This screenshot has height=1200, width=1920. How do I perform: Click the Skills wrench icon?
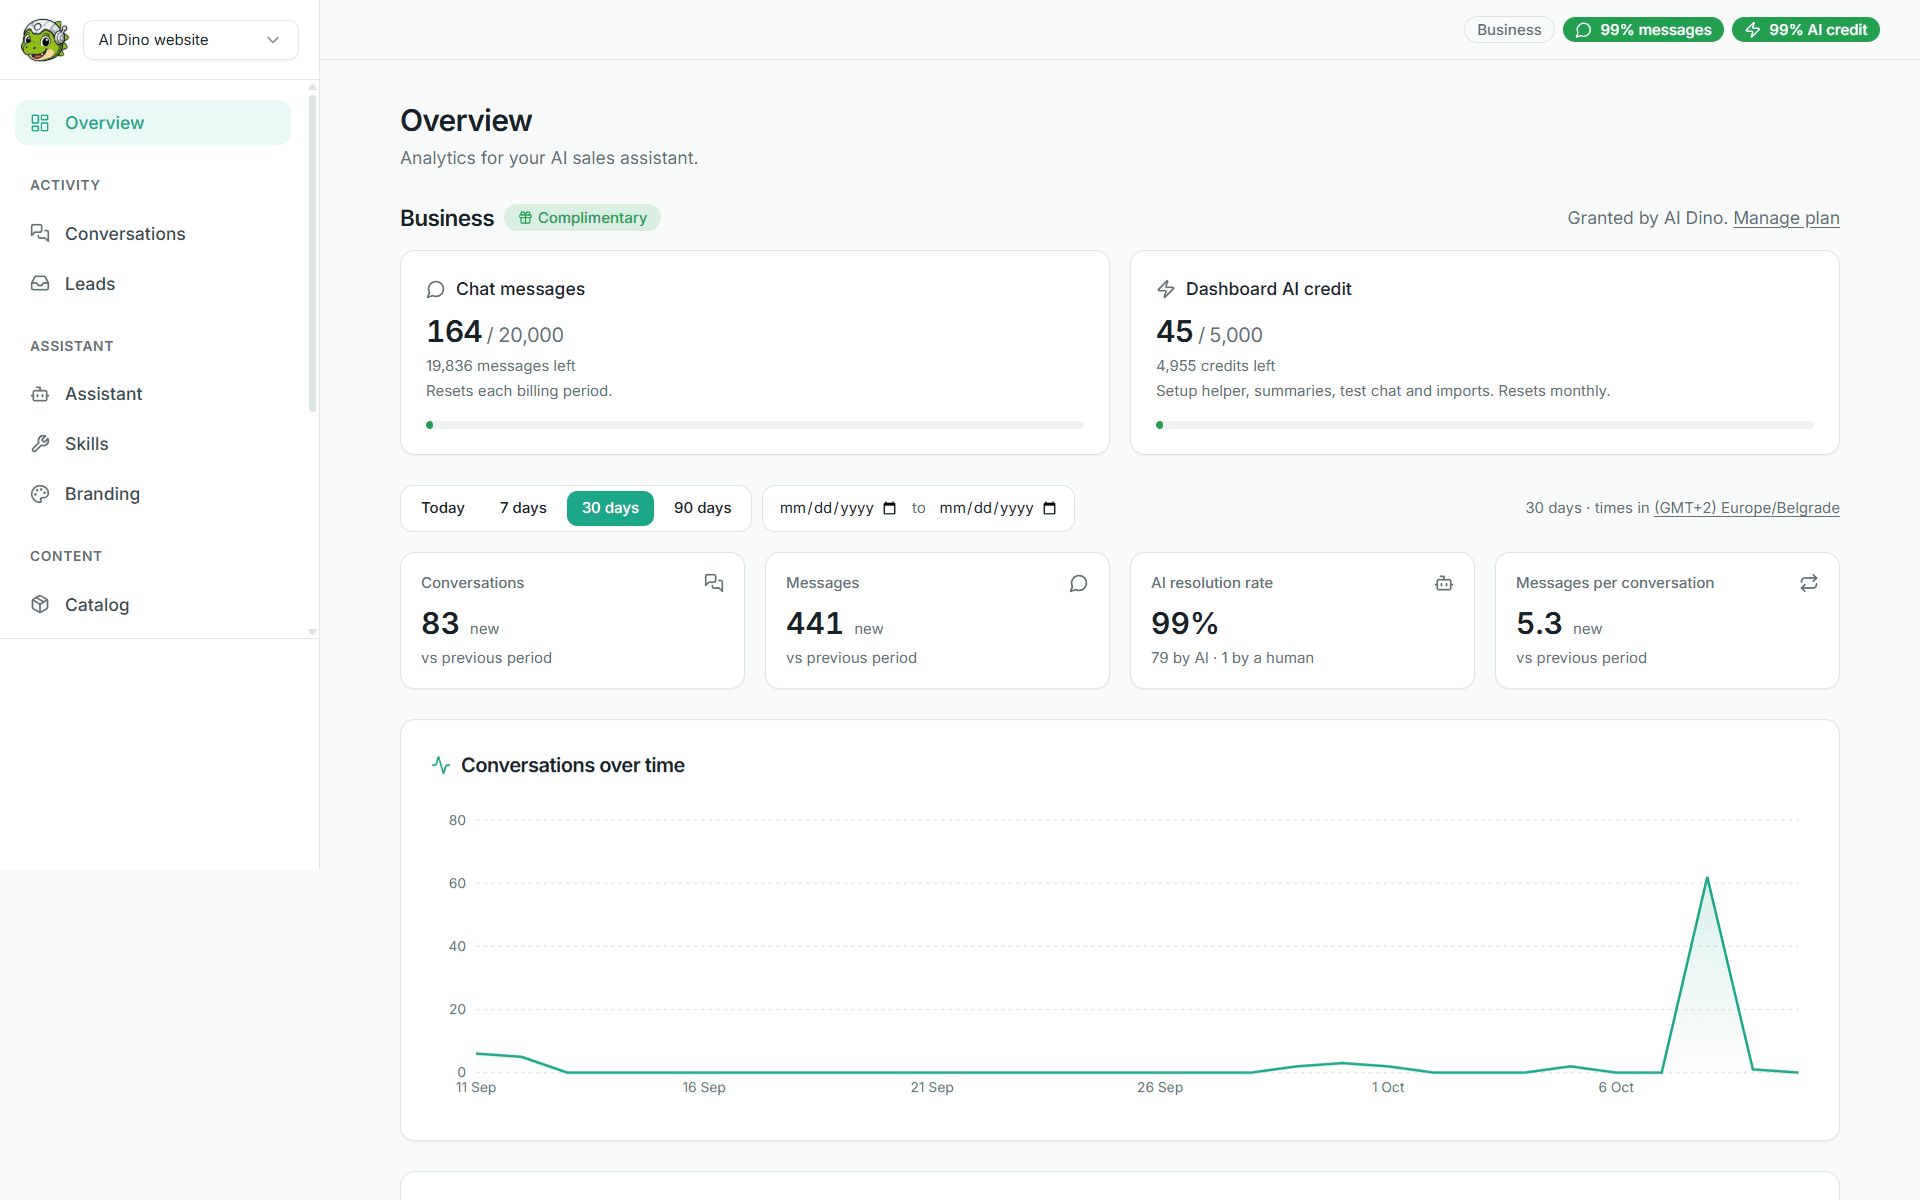[x=40, y=443]
